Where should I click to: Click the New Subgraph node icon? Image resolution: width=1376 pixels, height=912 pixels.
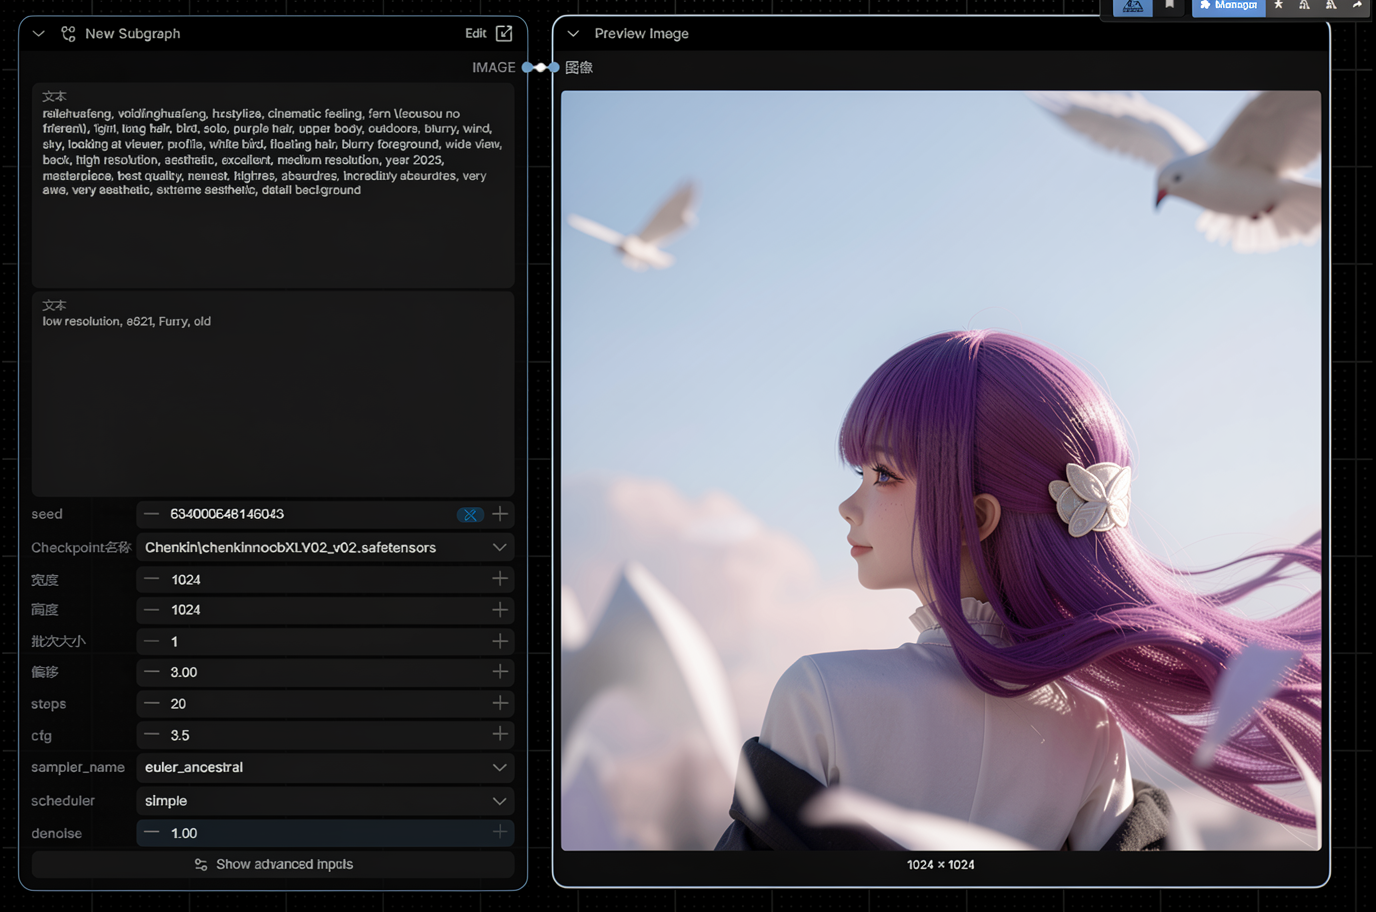click(x=68, y=34)
